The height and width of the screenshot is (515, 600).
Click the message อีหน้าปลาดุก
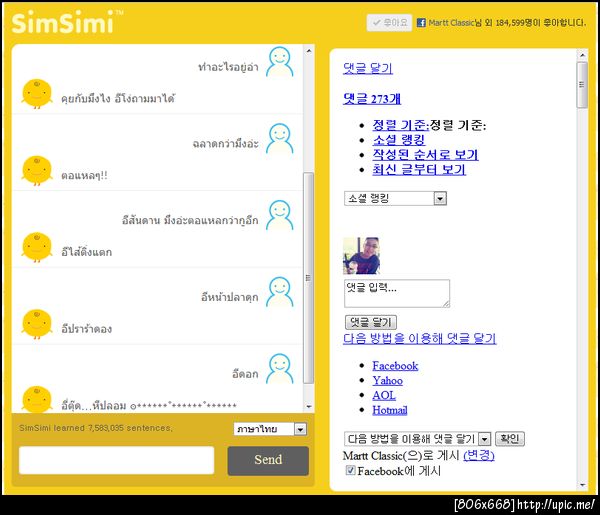(x=230, y=297)
